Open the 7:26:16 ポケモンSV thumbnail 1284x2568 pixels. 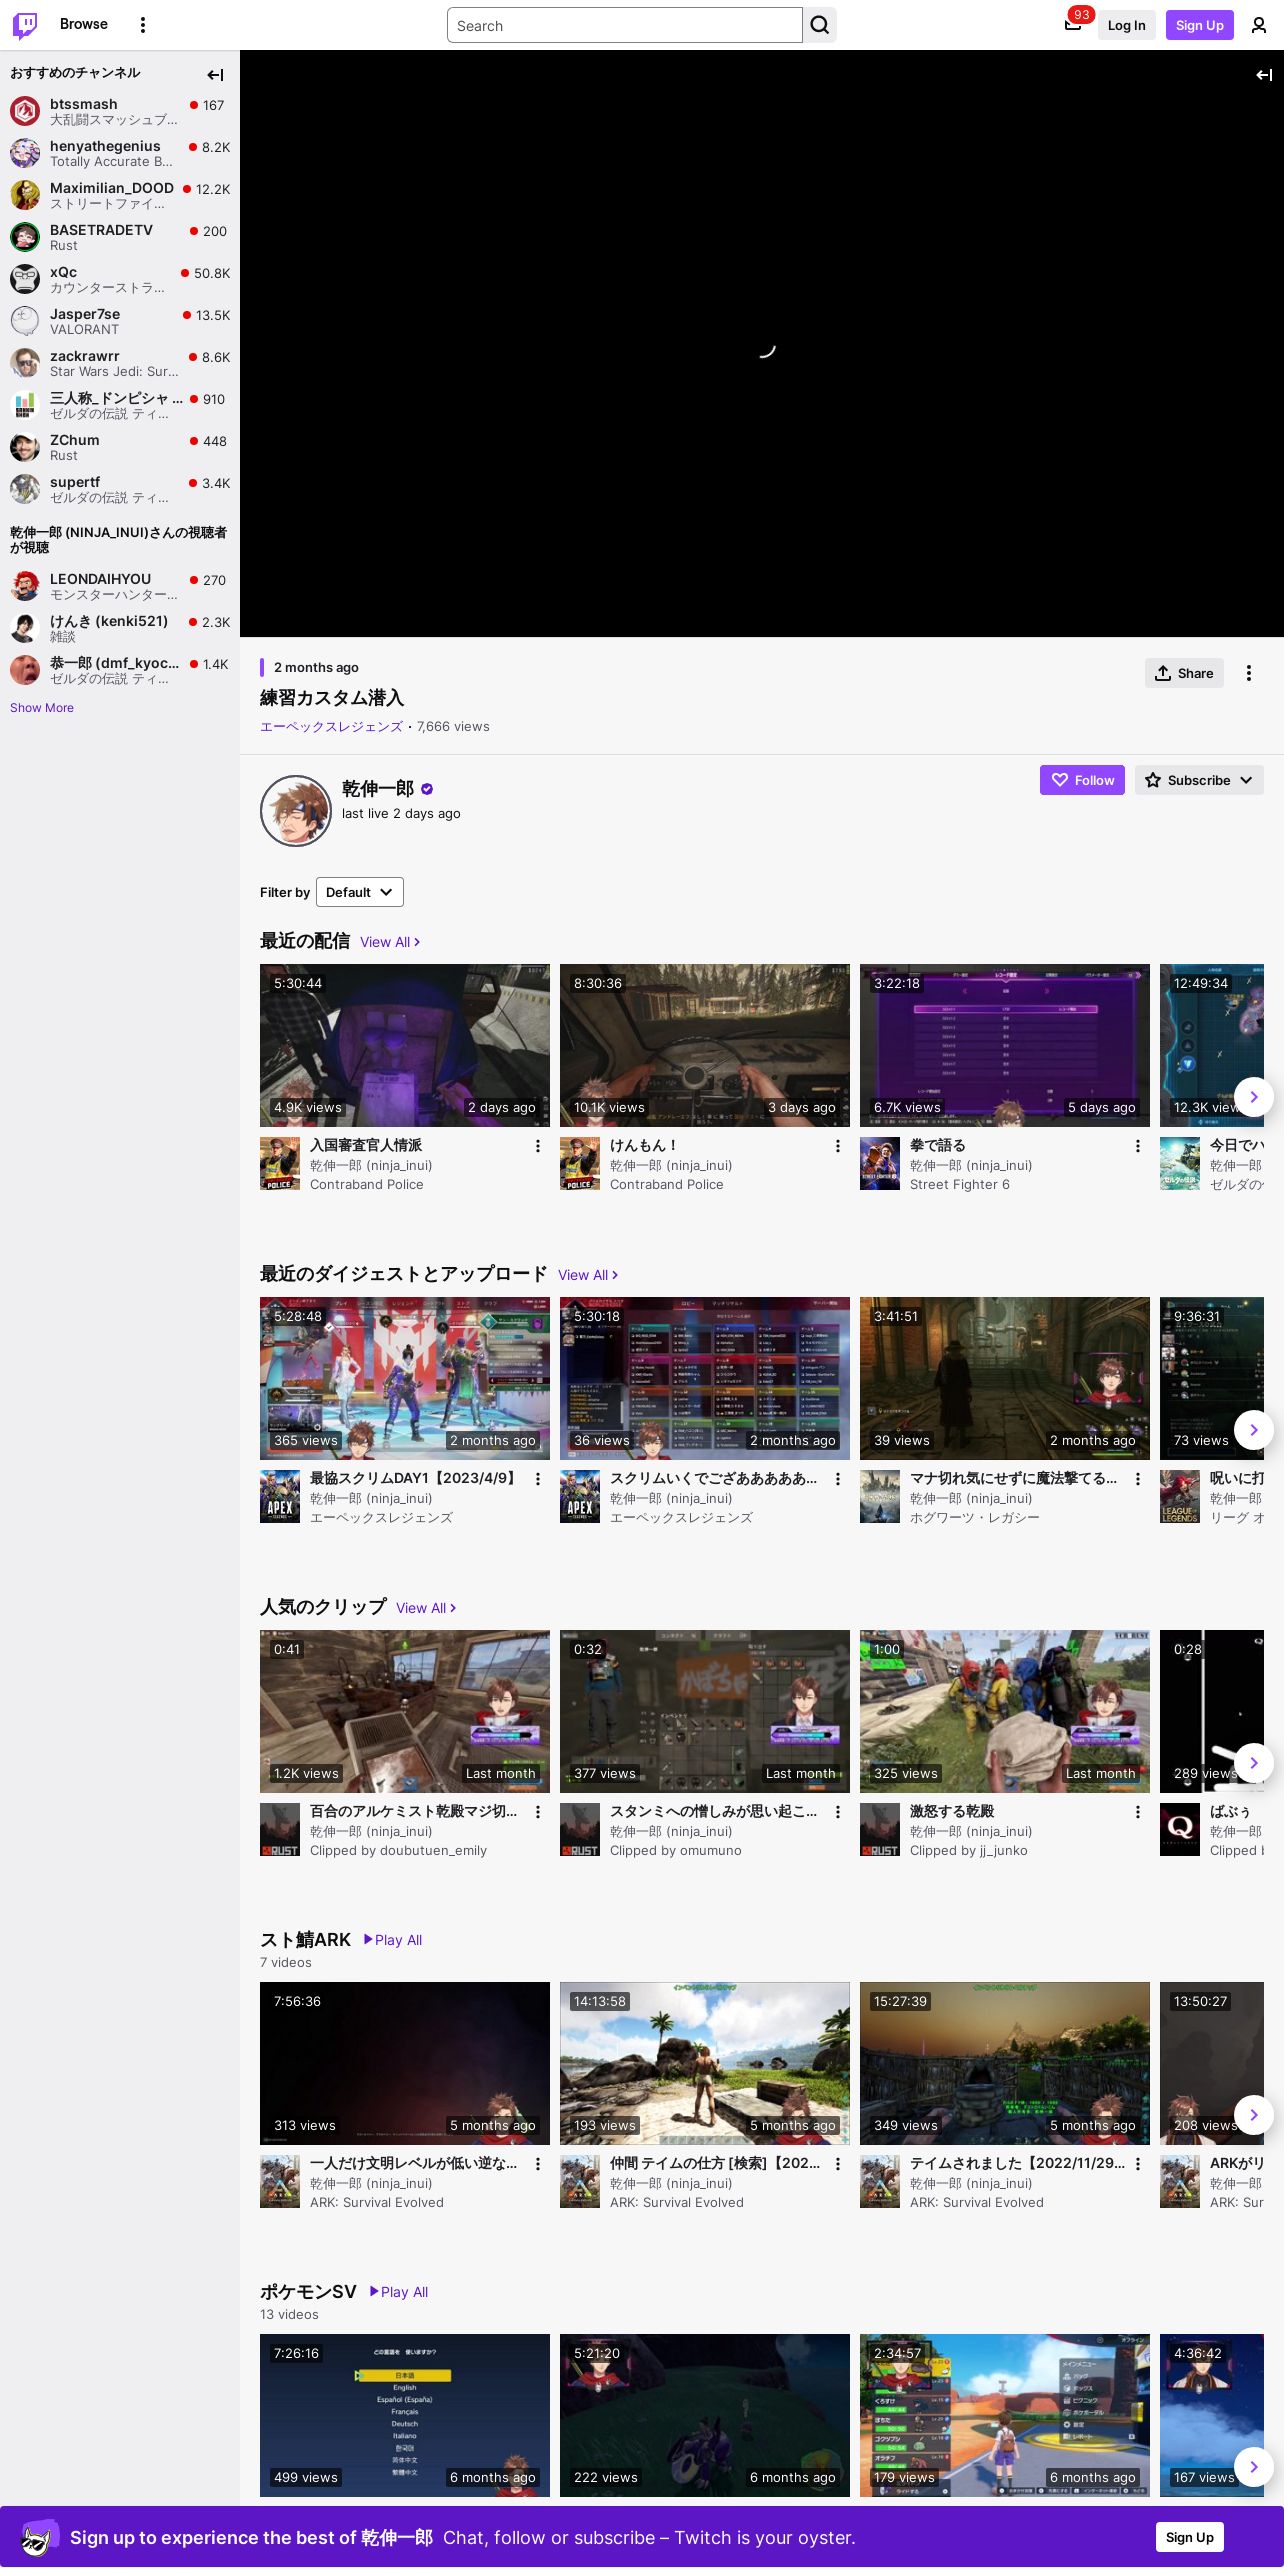click(405, 2416)
